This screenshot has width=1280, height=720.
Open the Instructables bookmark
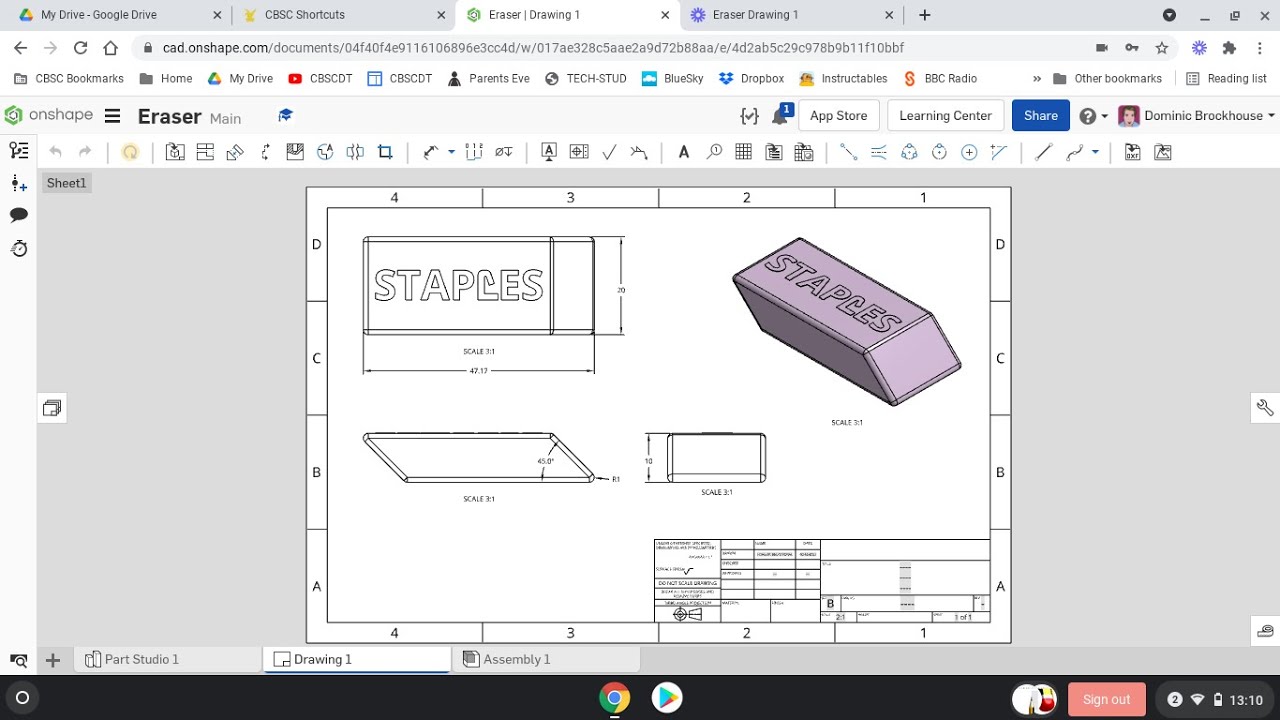[x=843, y=78]
